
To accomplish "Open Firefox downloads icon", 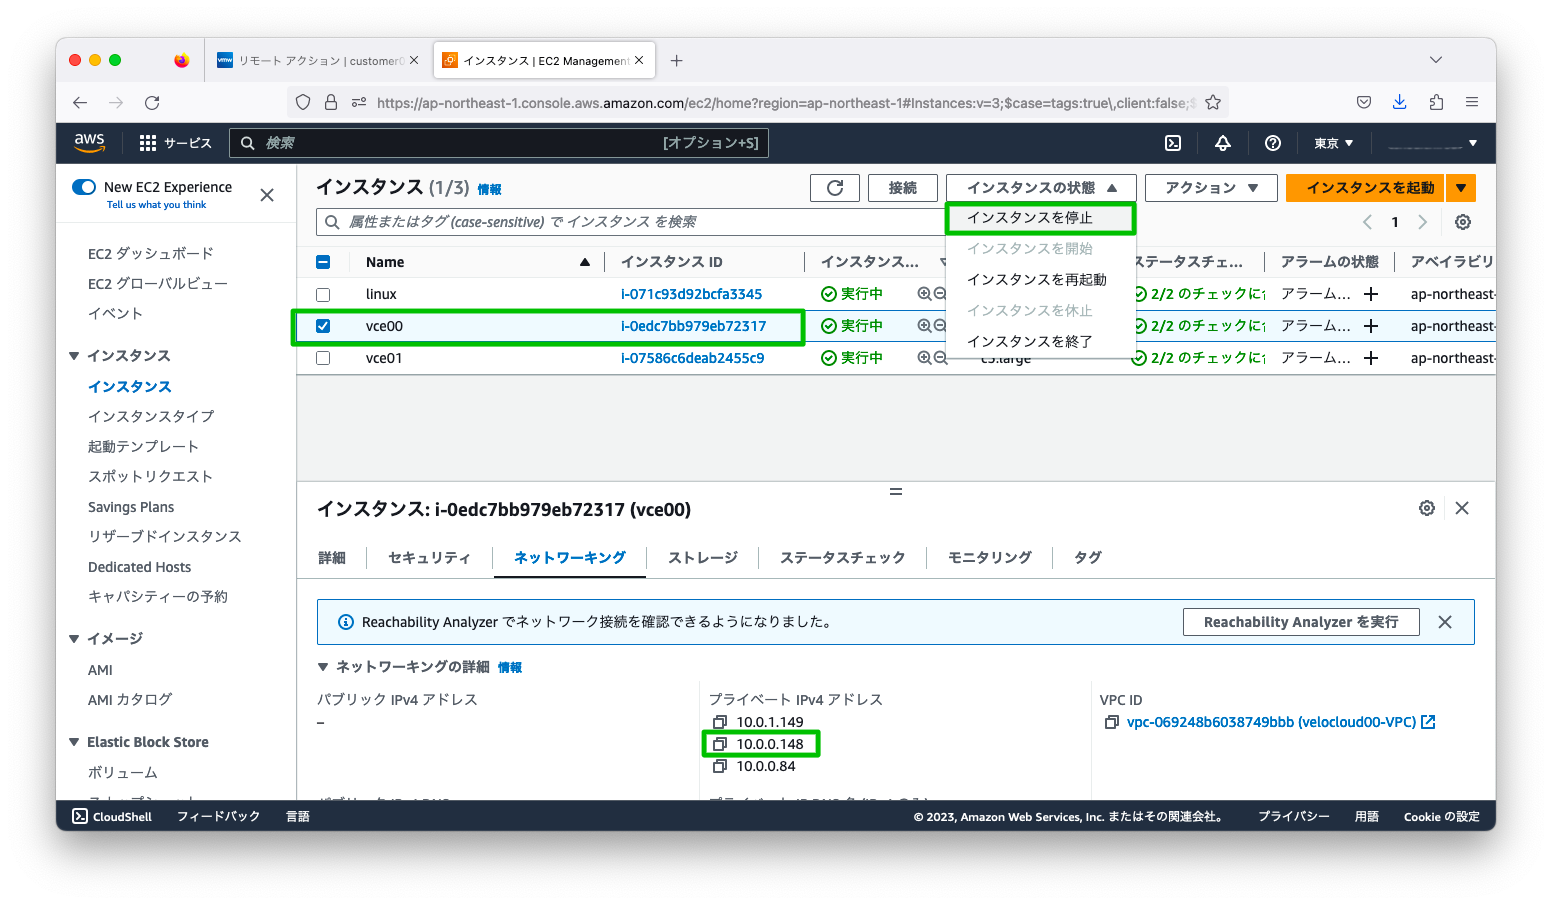I will [x=1400, y=102].
